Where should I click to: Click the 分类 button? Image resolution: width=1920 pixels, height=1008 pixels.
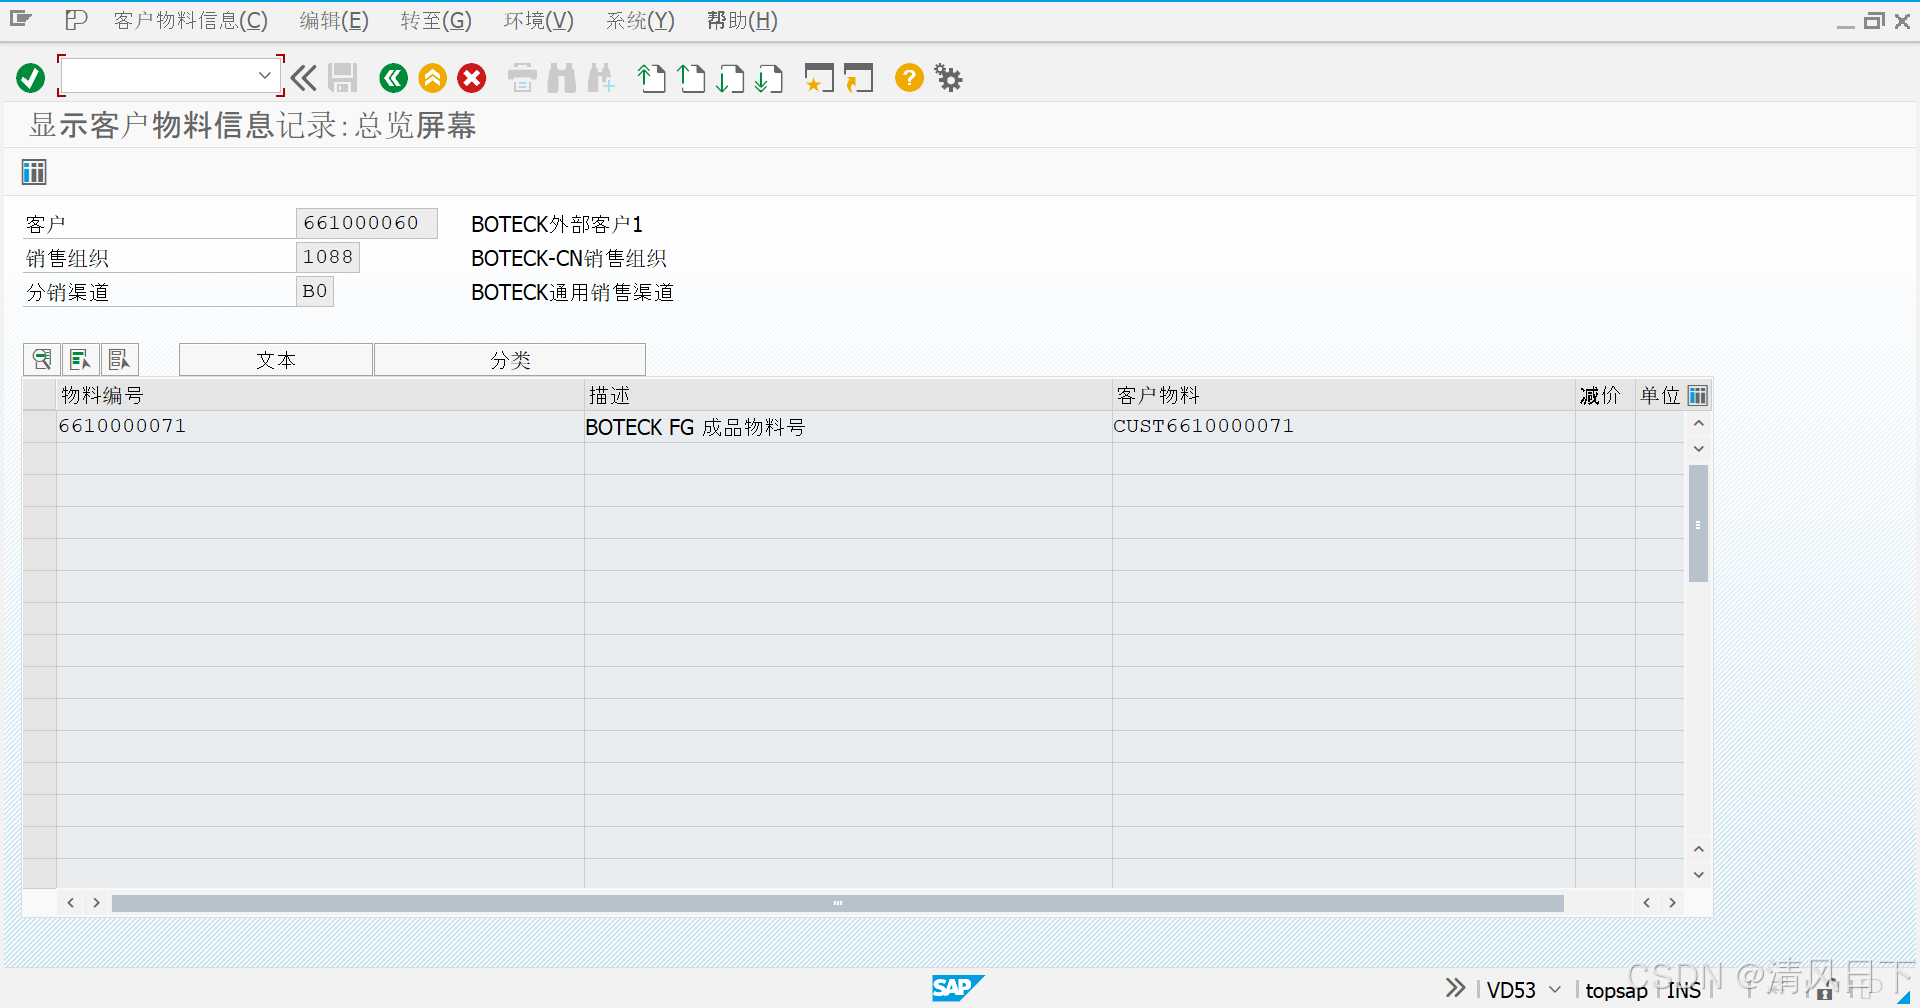509,359
